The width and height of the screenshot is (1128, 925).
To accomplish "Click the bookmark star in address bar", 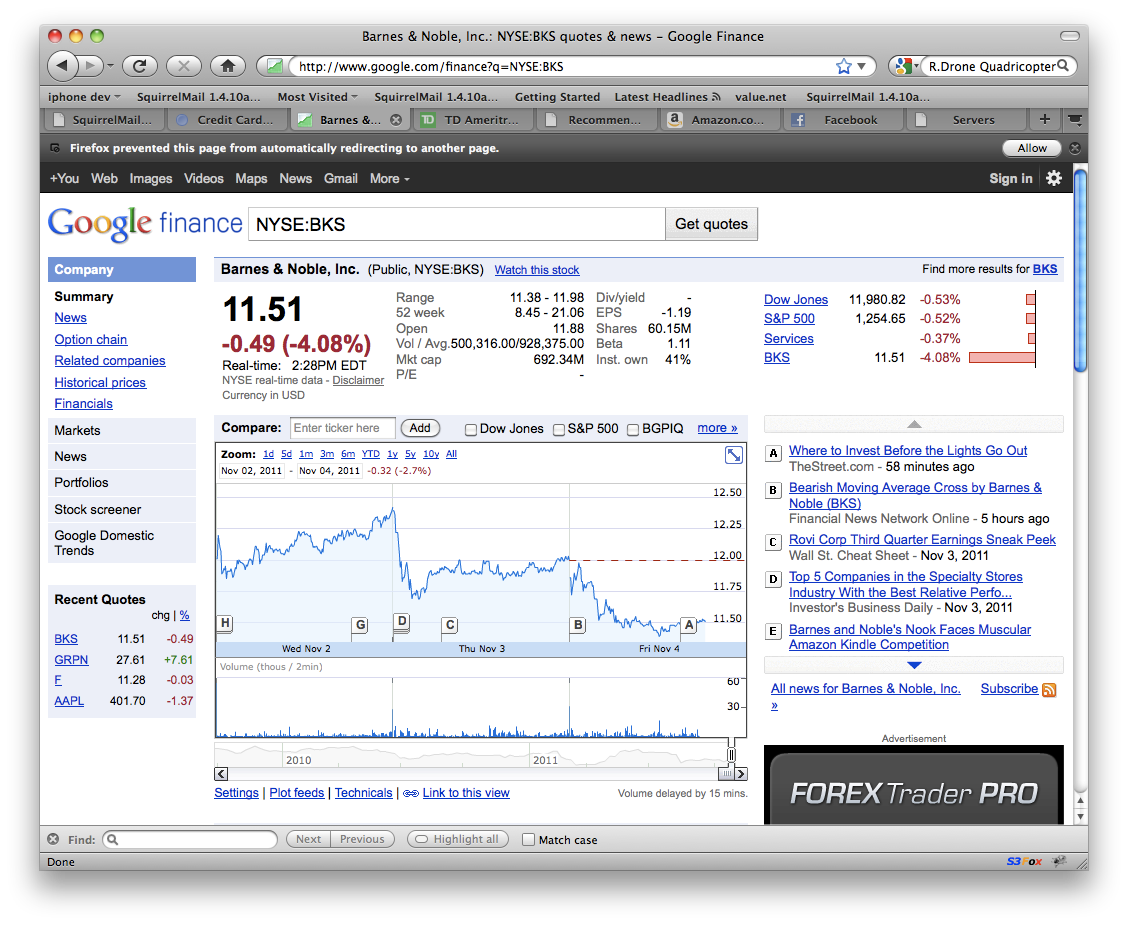I will 843,67.
